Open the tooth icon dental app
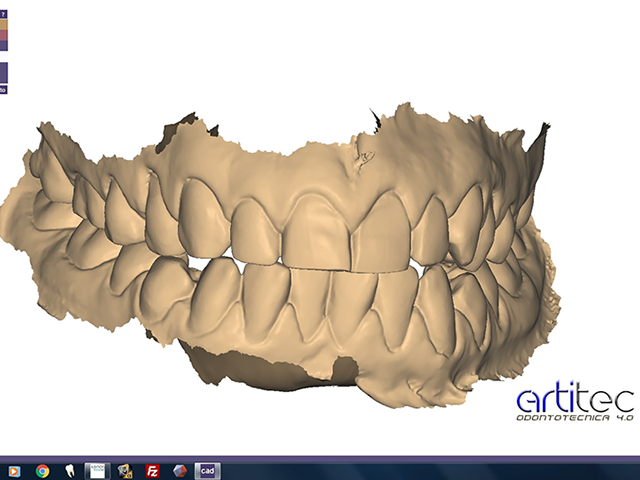The width and height of the screenshot is (640, 480). coord(70,470)
